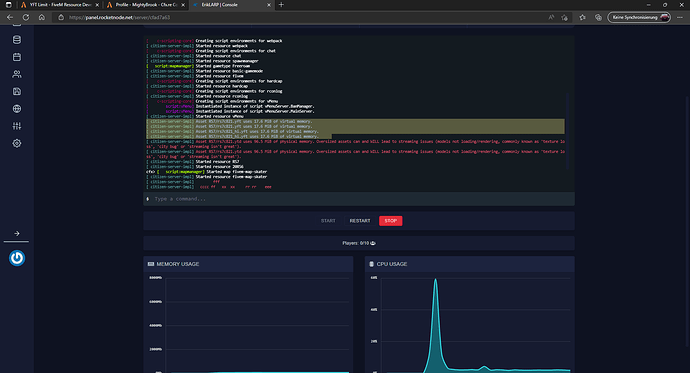Reload the current page

(26, 18)
